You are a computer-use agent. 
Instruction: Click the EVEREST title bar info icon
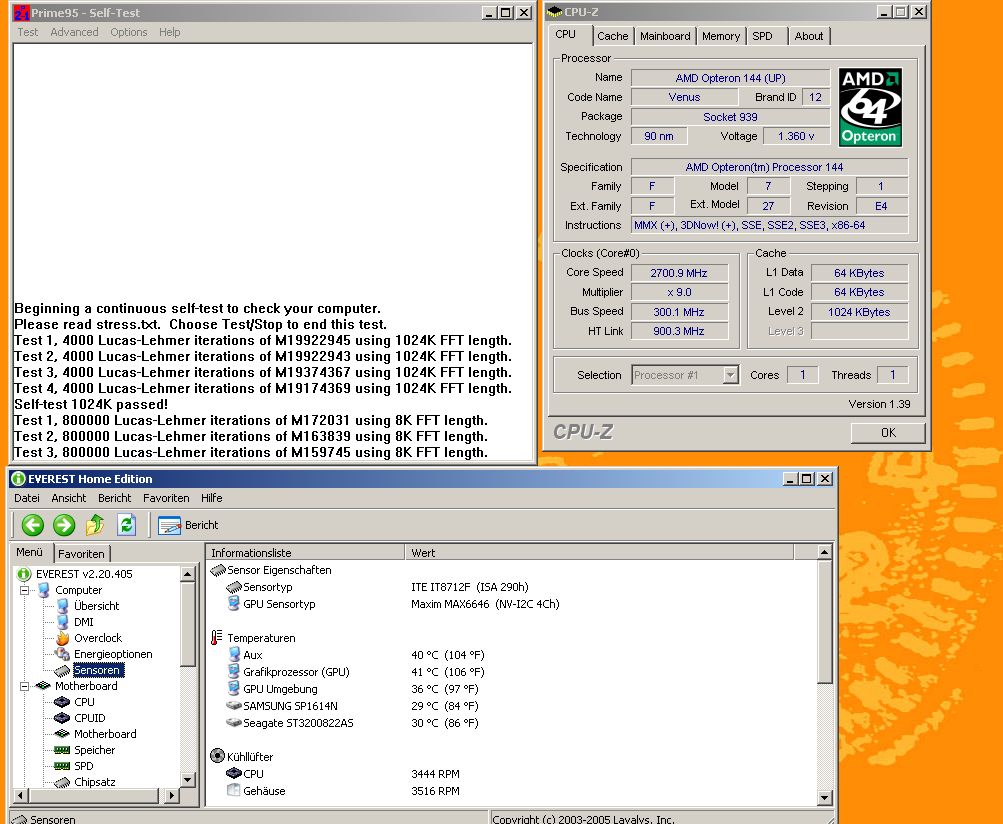(19, 479)
